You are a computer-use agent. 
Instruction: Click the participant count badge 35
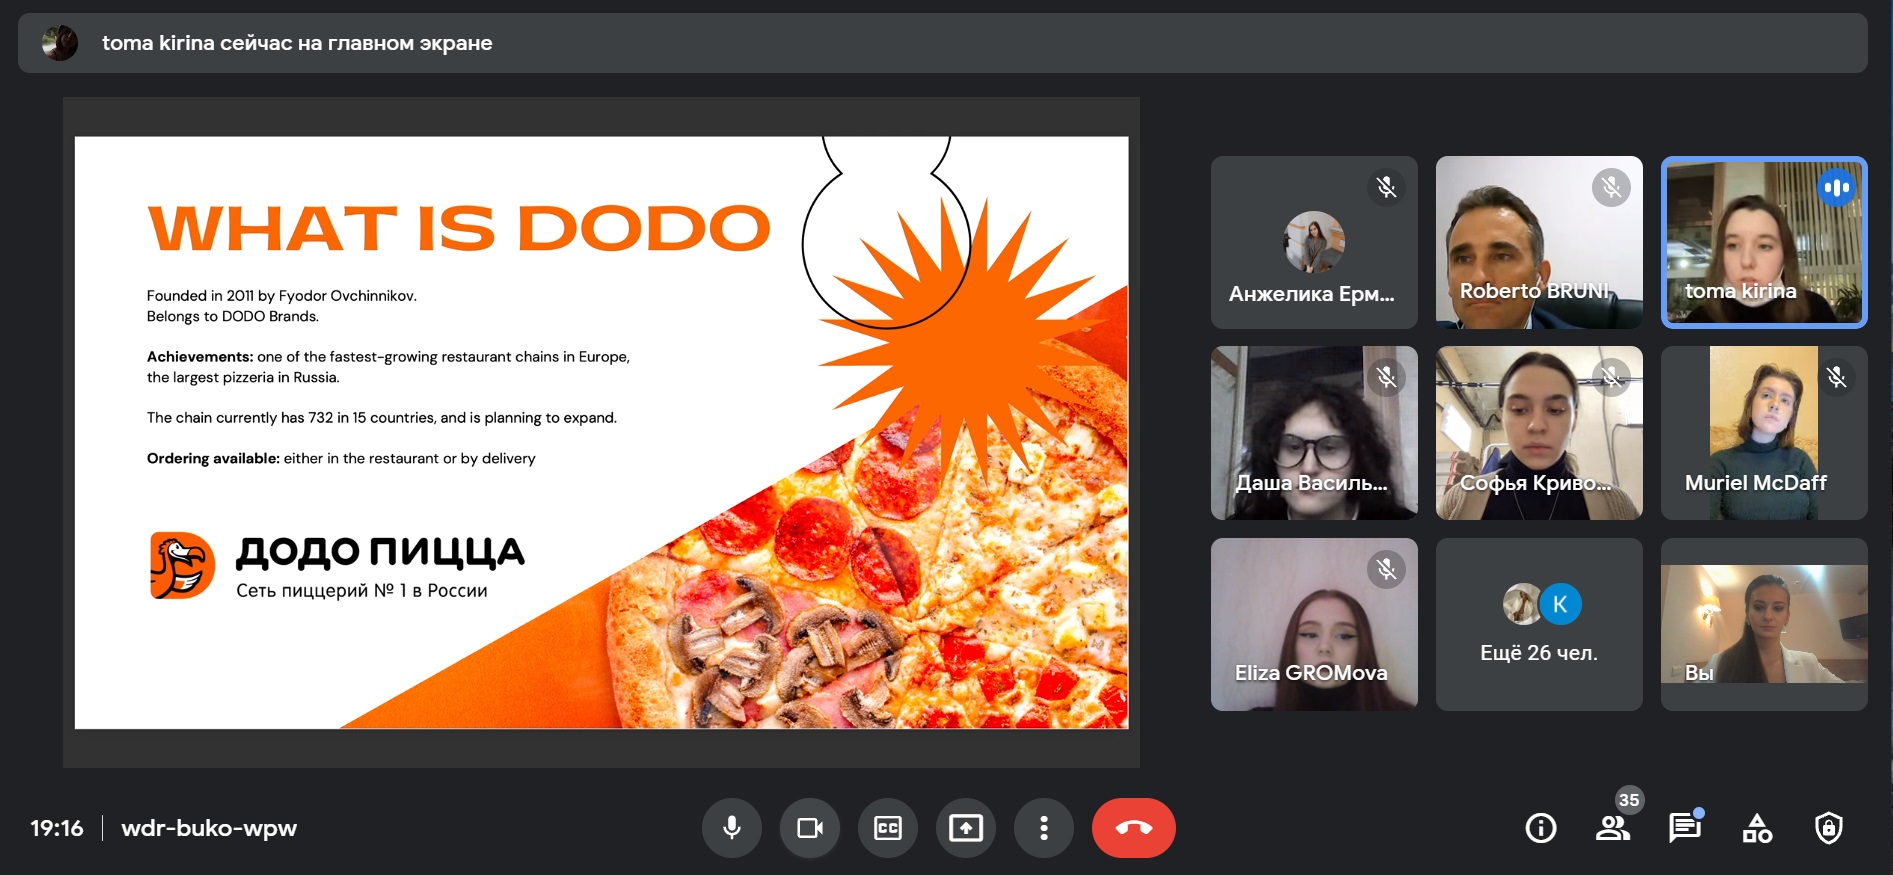point(1629,800)
